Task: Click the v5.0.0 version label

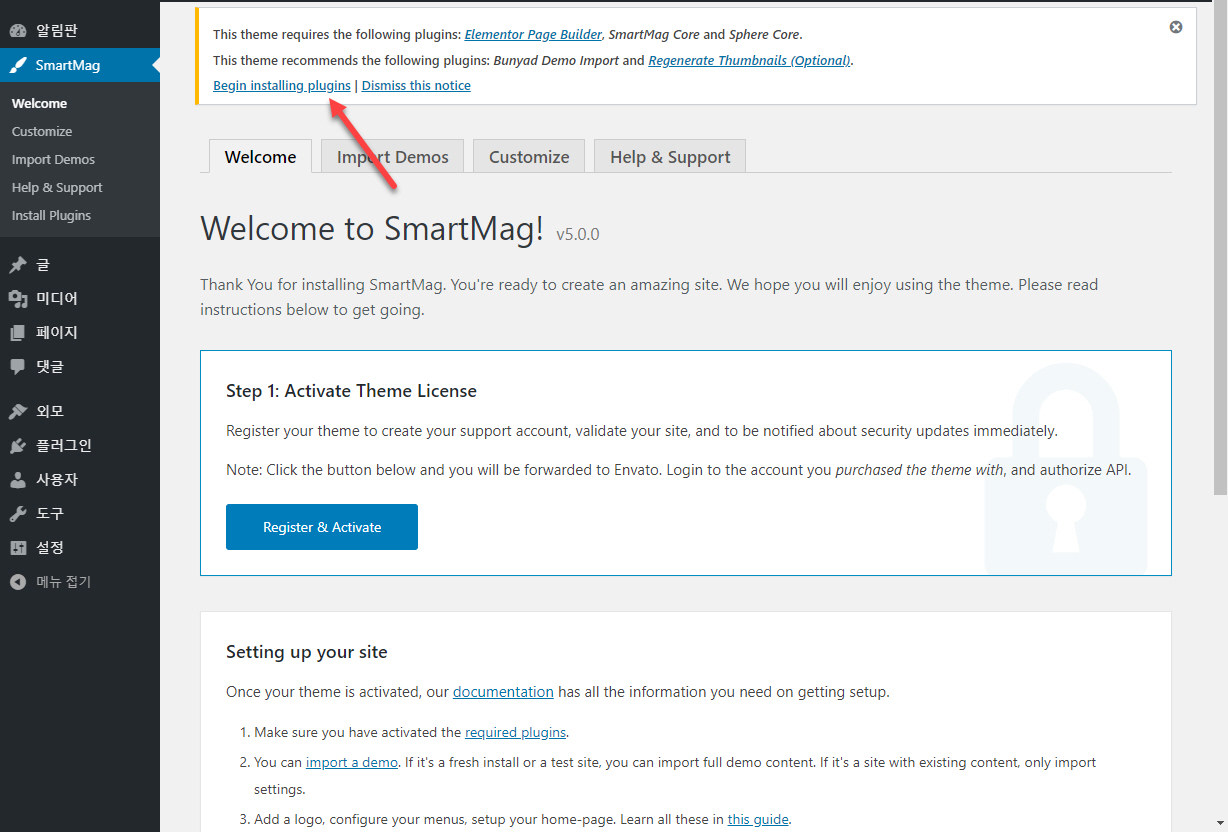Action: click(x=578, y=235)
